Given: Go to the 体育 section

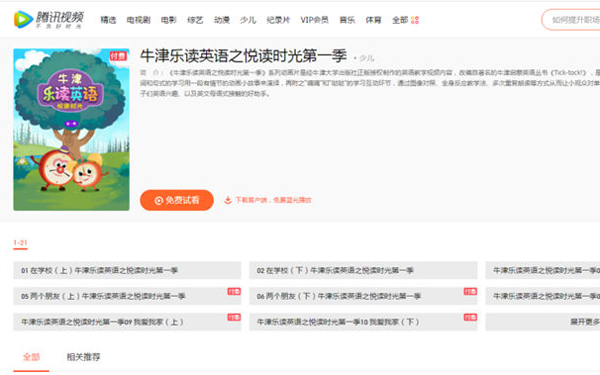Looking at the screenshot, I should (373, 20).
